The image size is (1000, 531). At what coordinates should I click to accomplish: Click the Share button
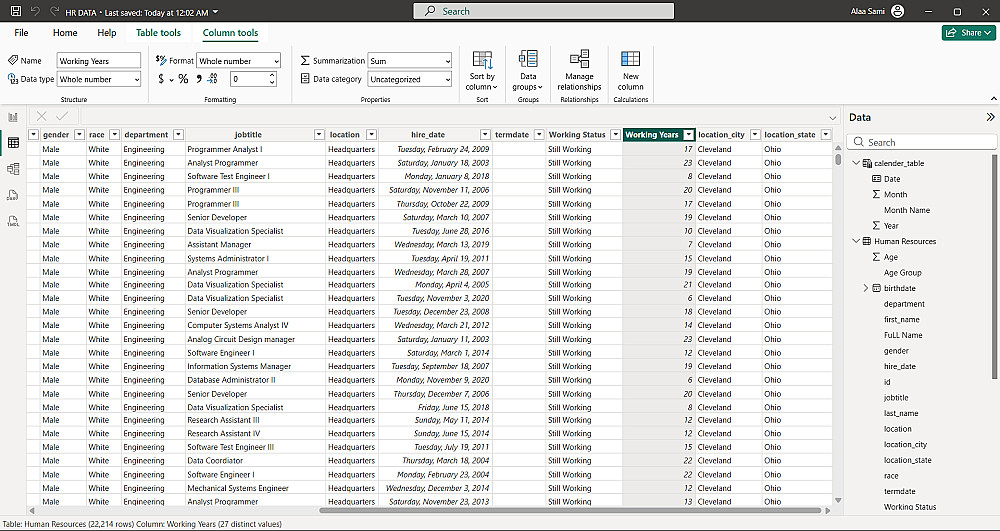(x=968, y=33)
